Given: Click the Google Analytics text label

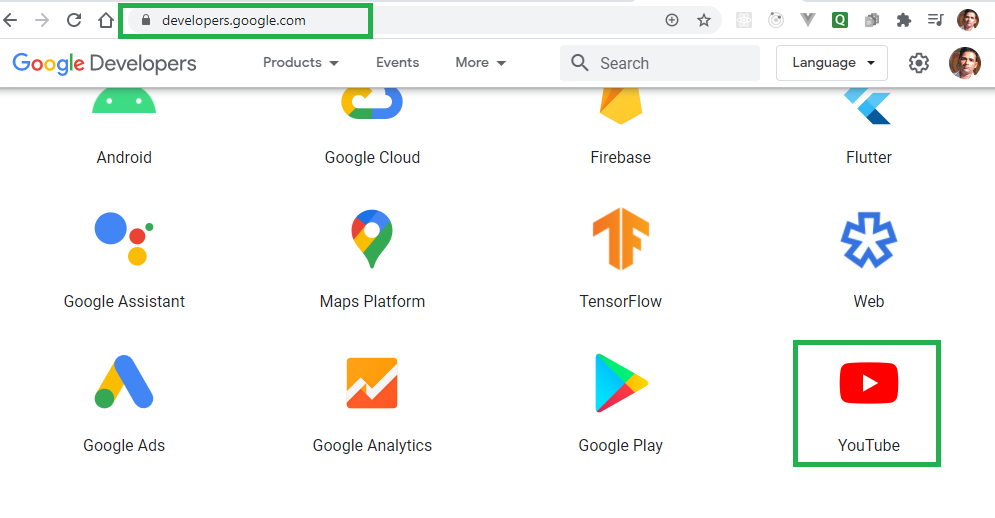Looking at the screenshot, I should point(372,446).
